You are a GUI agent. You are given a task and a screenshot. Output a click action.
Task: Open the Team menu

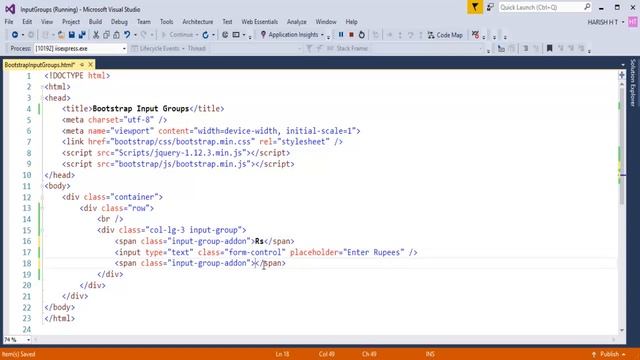[144, 22]
